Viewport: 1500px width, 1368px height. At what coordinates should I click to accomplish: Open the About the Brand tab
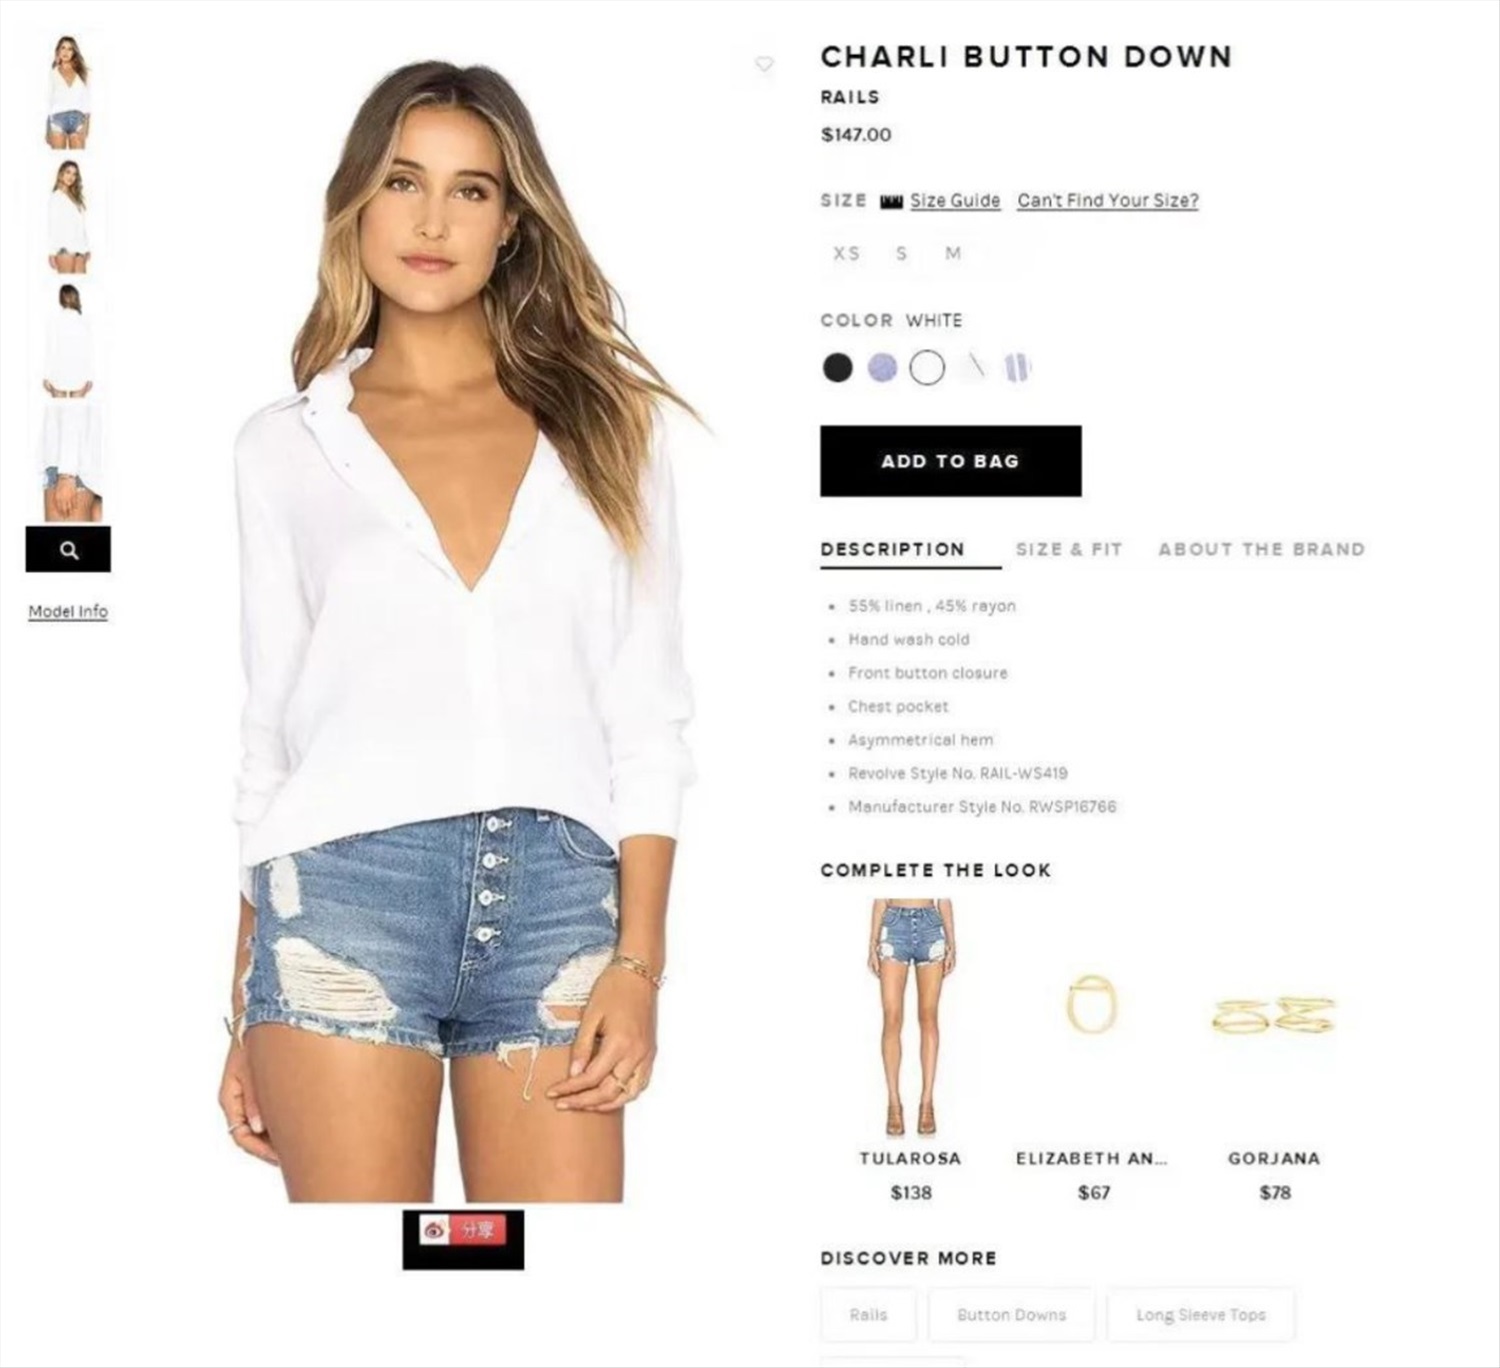click(x=1261, y=549)
